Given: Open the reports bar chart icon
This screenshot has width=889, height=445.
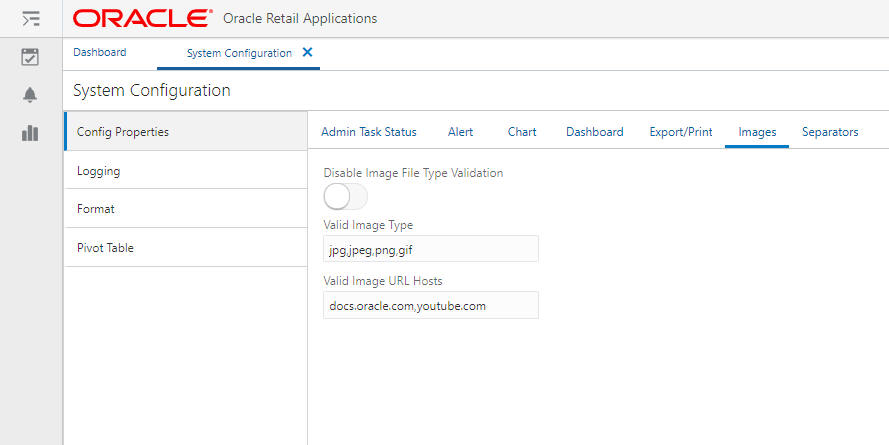Looking at the screenshot, I should click(30, 133).
